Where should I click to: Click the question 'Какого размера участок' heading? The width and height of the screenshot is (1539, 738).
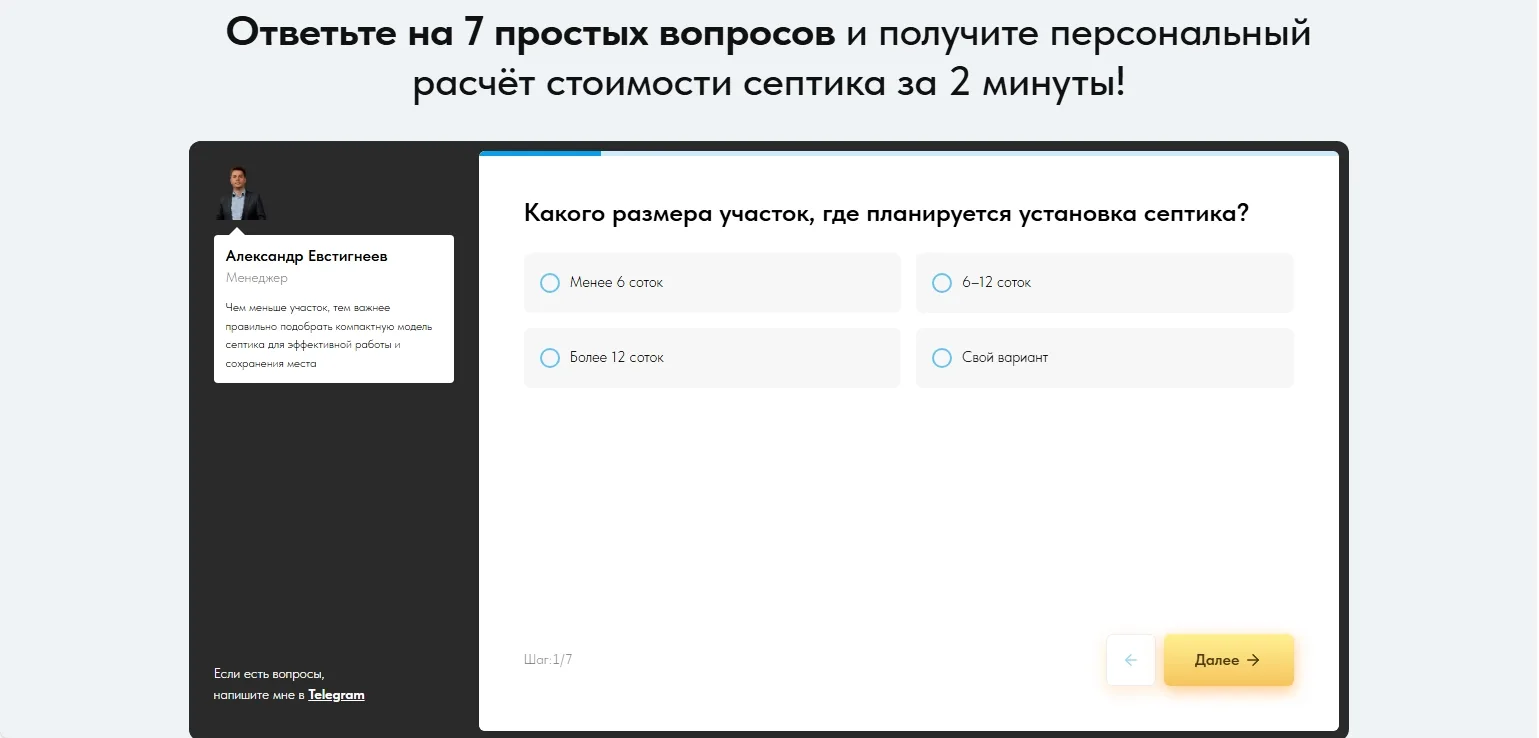[887, 214]
